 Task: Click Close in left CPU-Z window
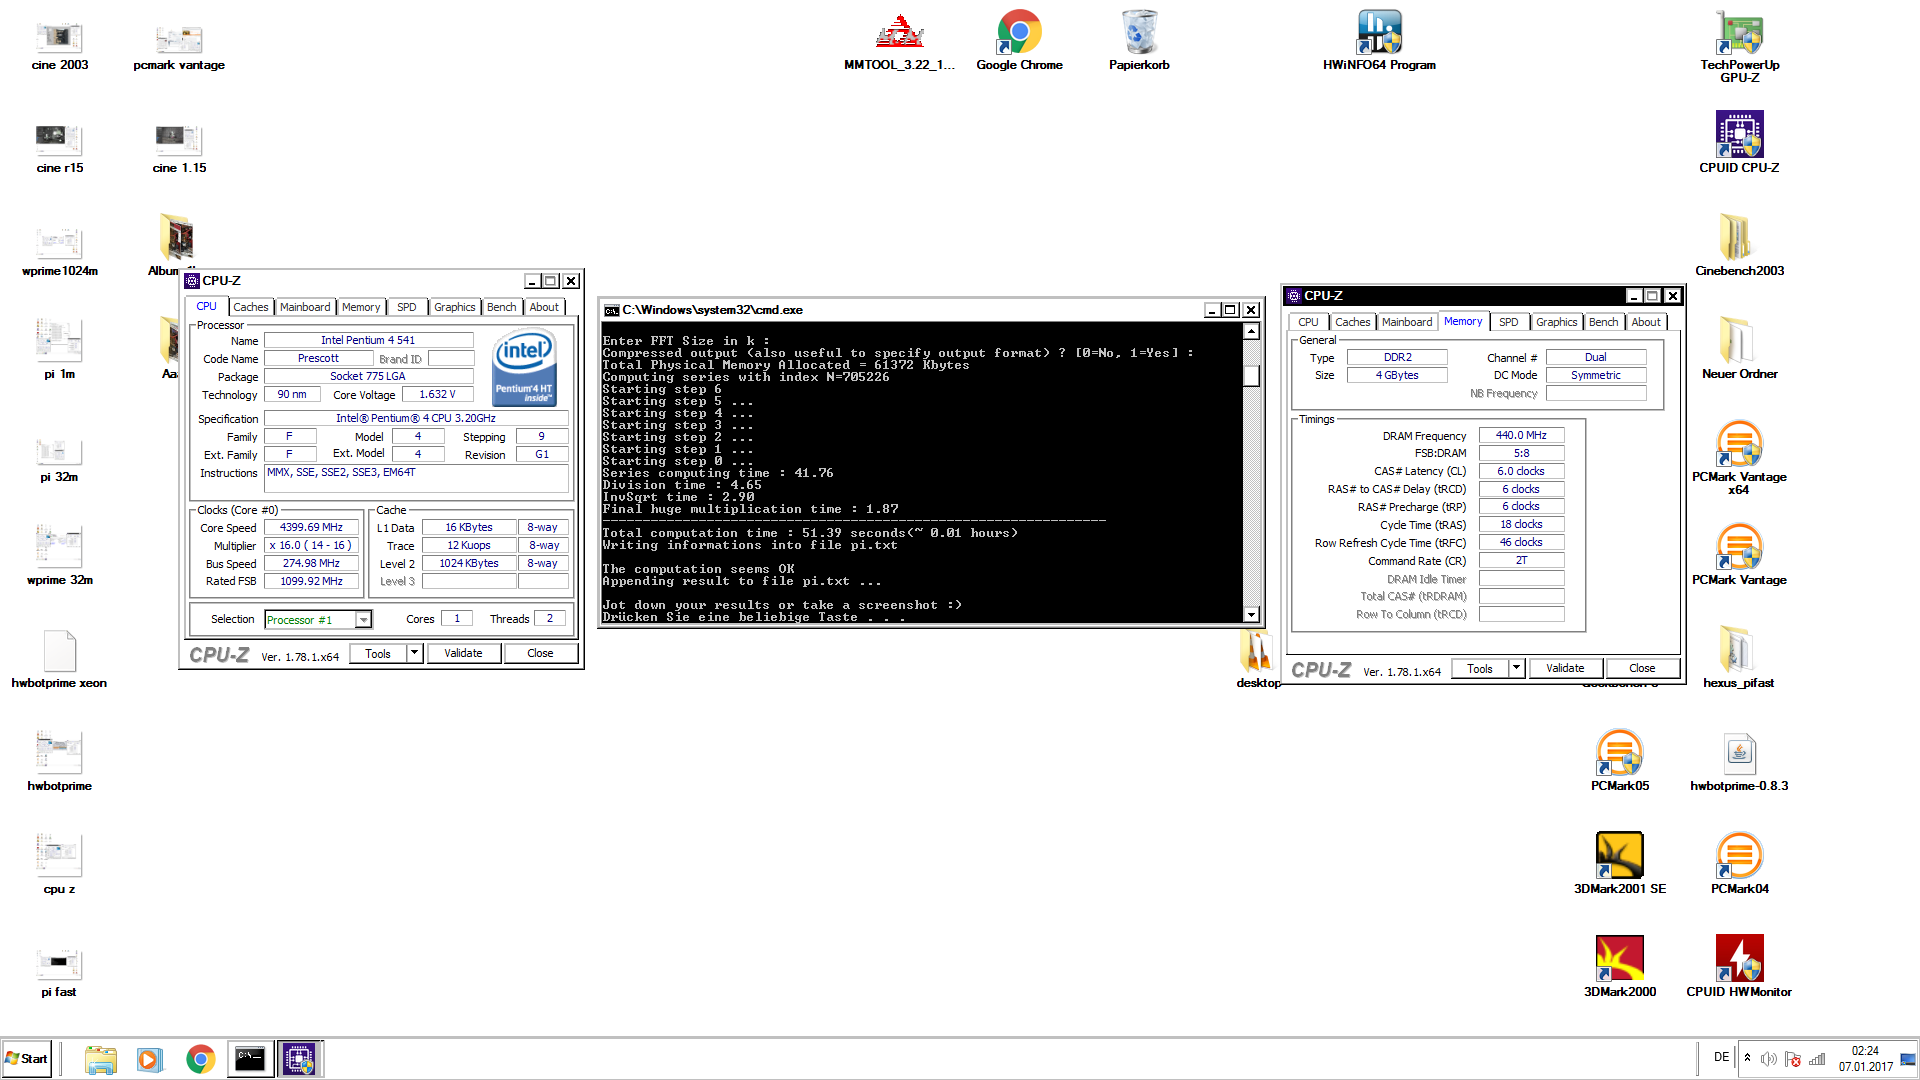coord(540,653)
